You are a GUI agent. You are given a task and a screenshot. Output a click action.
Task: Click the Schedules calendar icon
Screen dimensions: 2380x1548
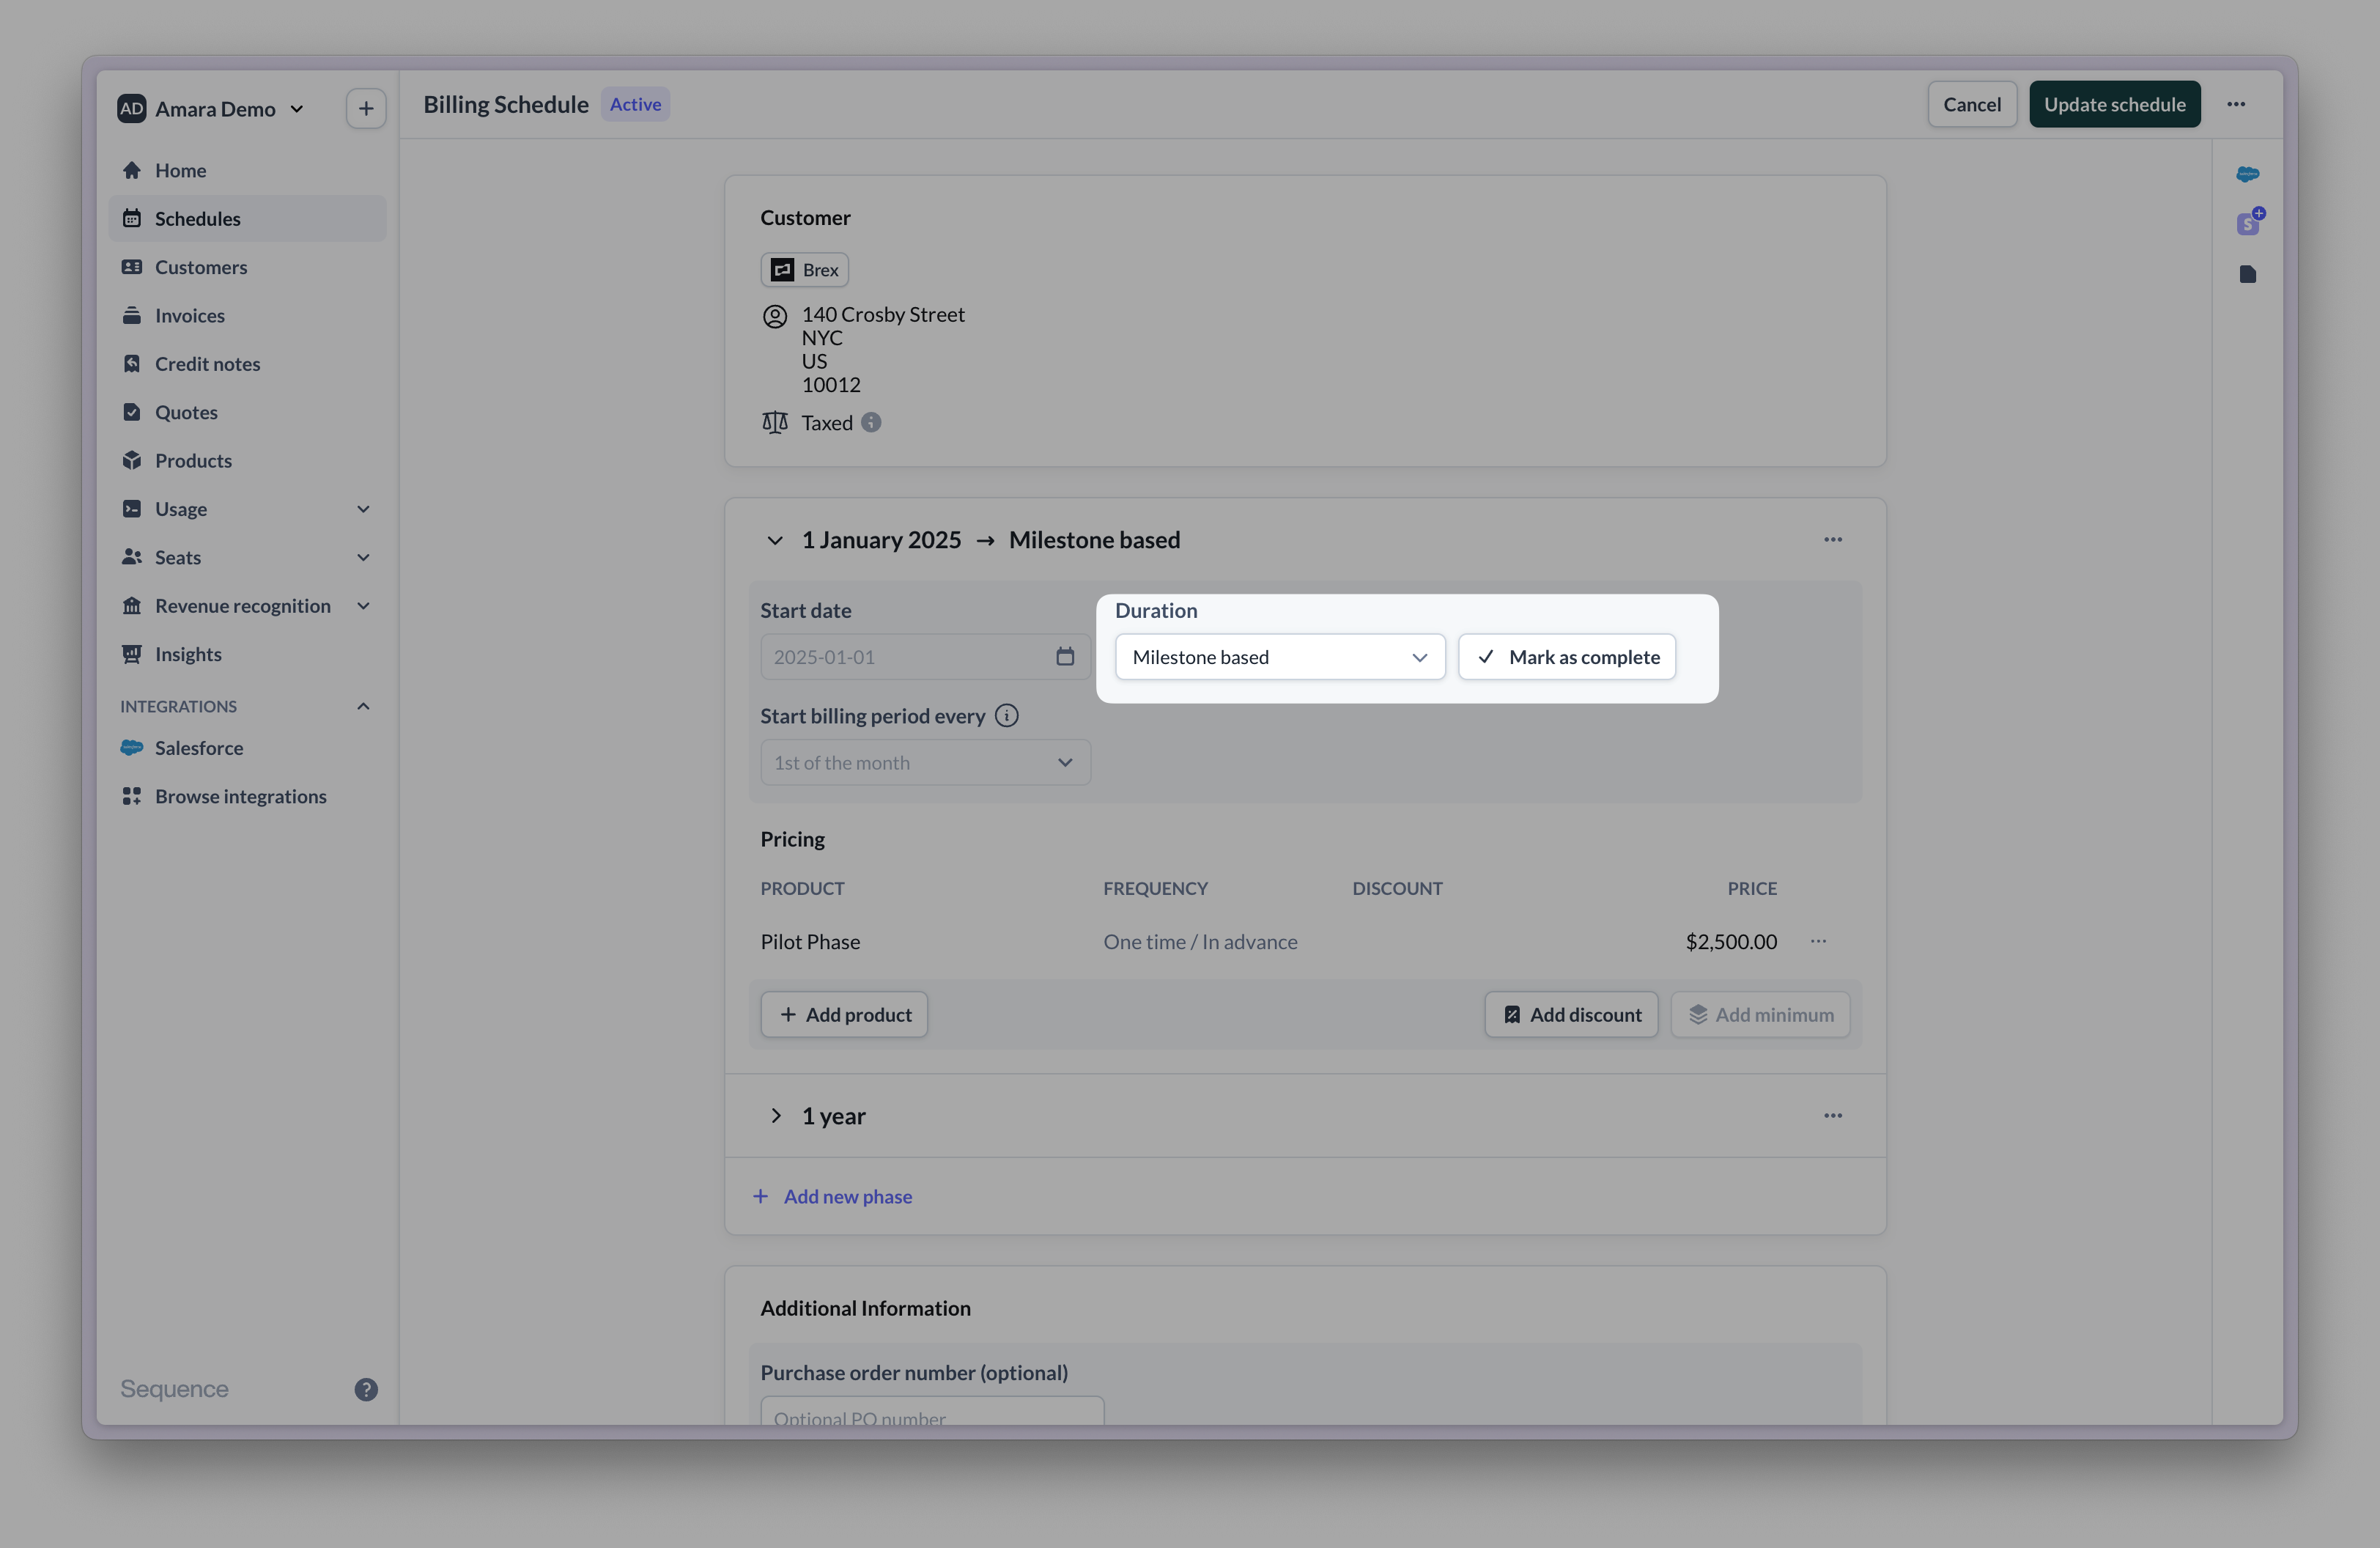point(131,218)
